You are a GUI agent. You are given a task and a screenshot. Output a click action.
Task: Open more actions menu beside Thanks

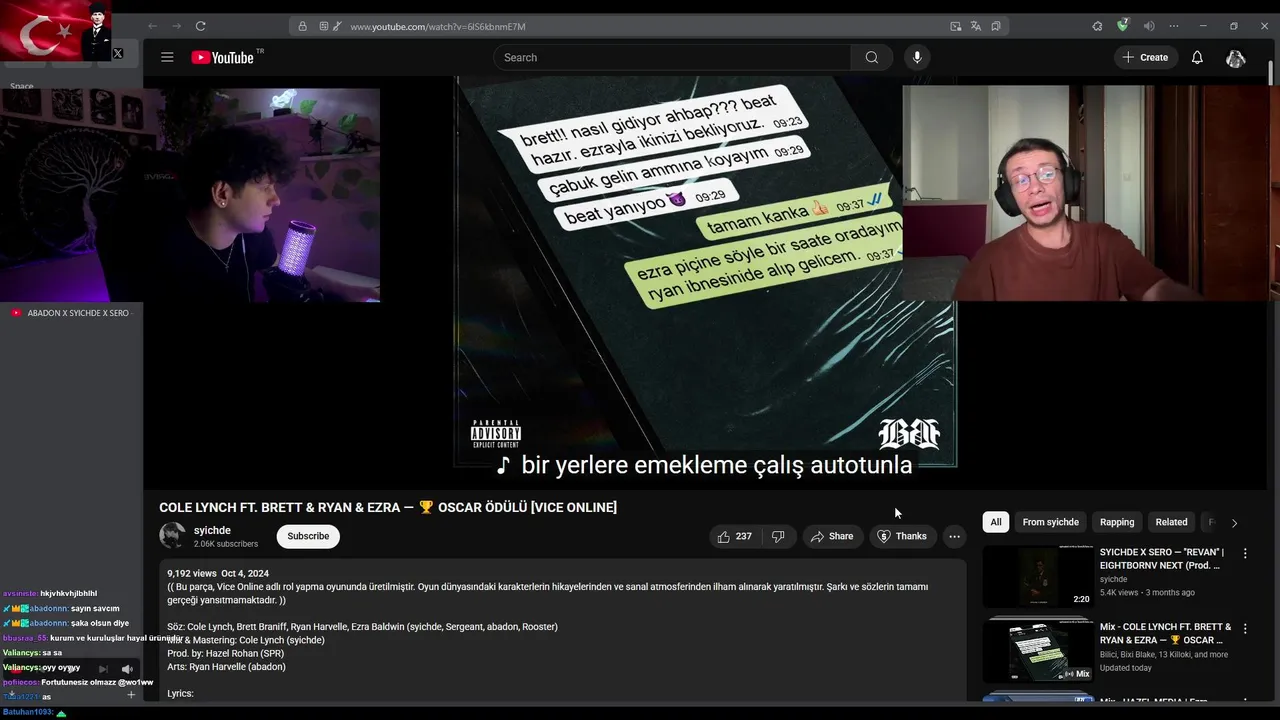[x=954, y=536]
